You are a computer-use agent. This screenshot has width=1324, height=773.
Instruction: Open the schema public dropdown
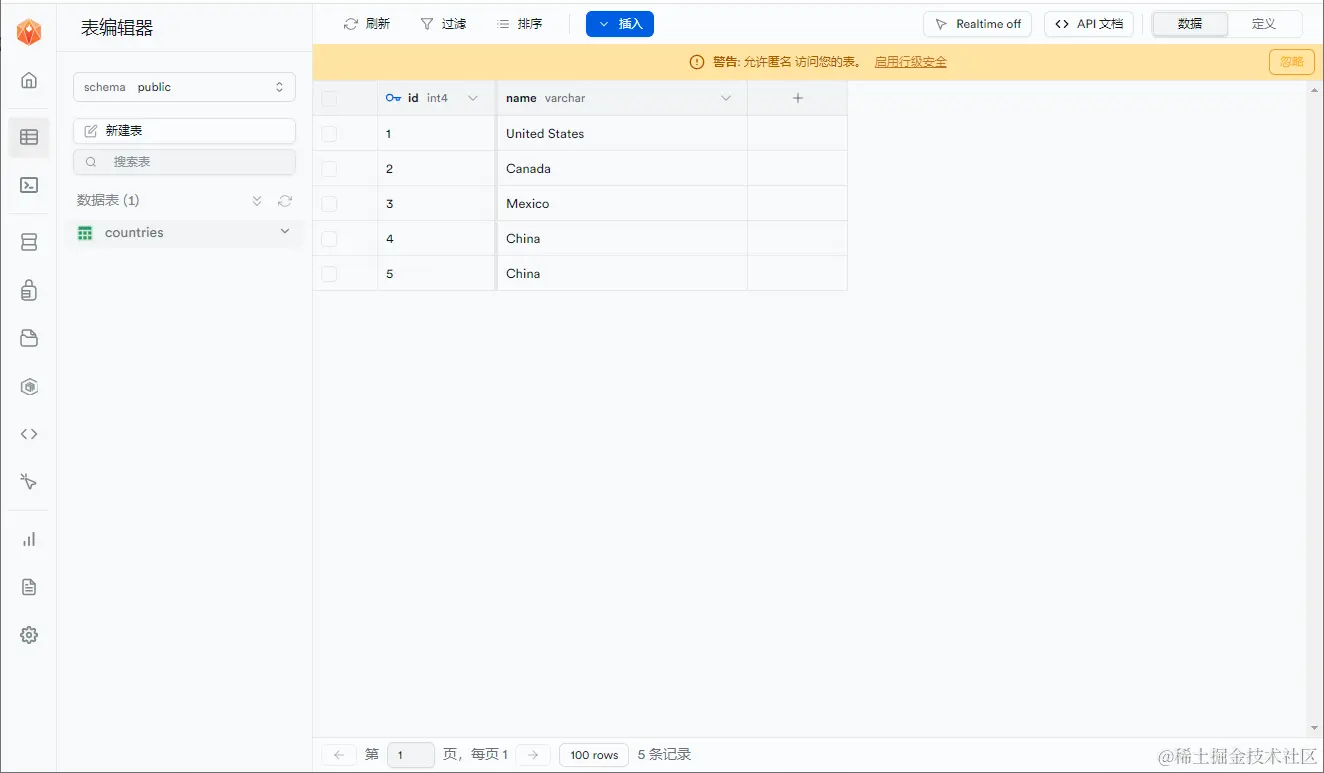coord(184,87)
